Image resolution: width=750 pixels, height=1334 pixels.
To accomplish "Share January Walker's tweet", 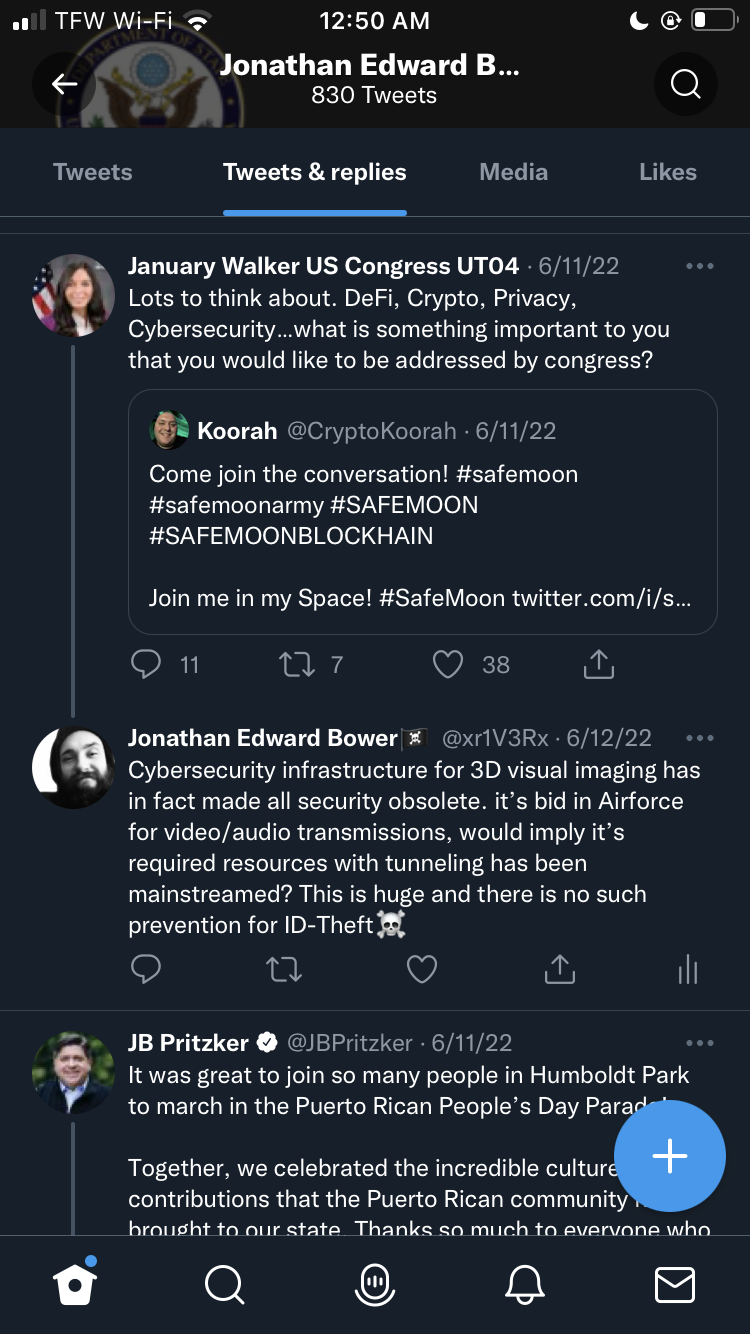I will click(598, 665).
